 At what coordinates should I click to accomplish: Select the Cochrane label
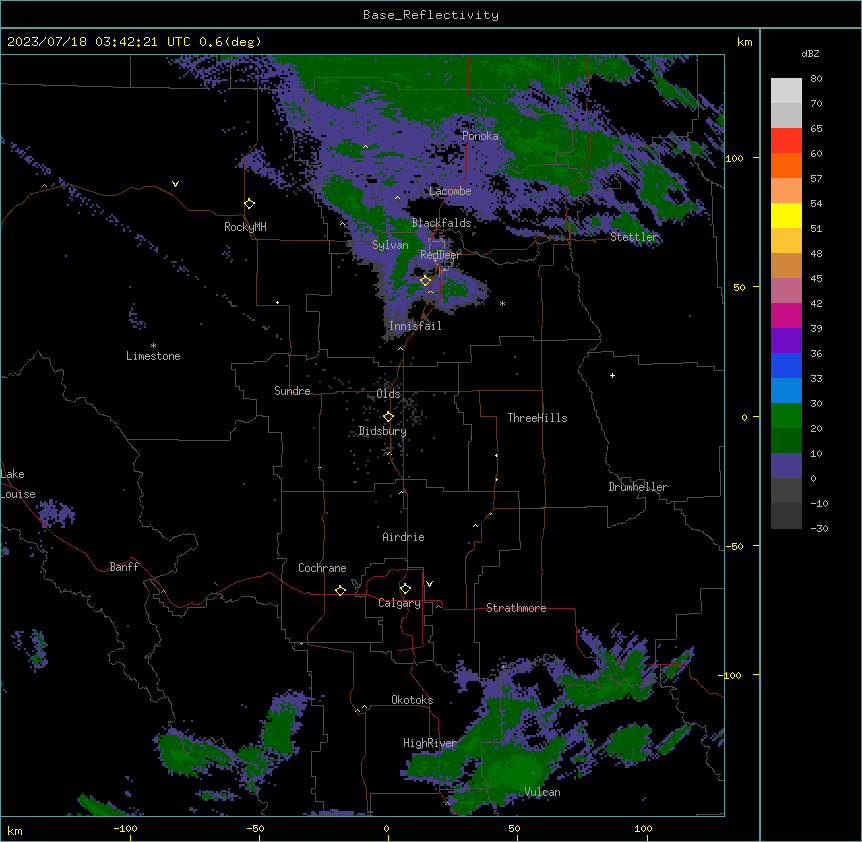point(322,568)
